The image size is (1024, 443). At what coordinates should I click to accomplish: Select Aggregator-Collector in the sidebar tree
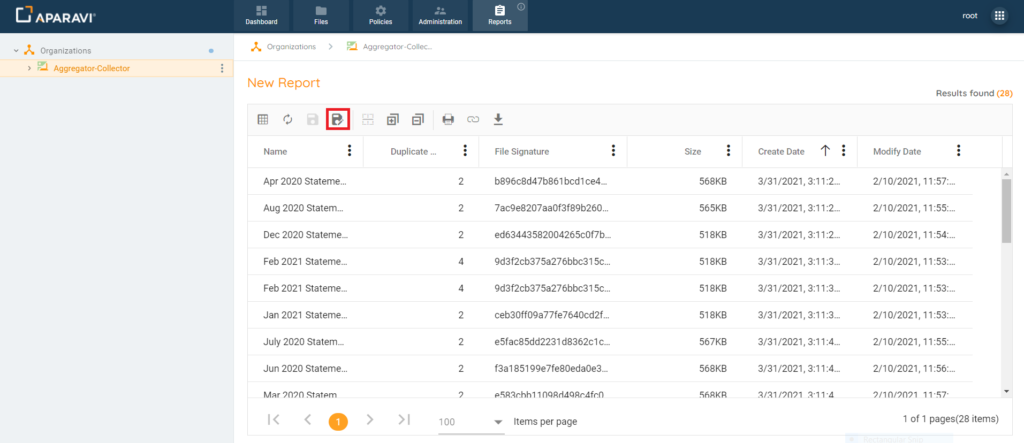click(x=91, y=68)
